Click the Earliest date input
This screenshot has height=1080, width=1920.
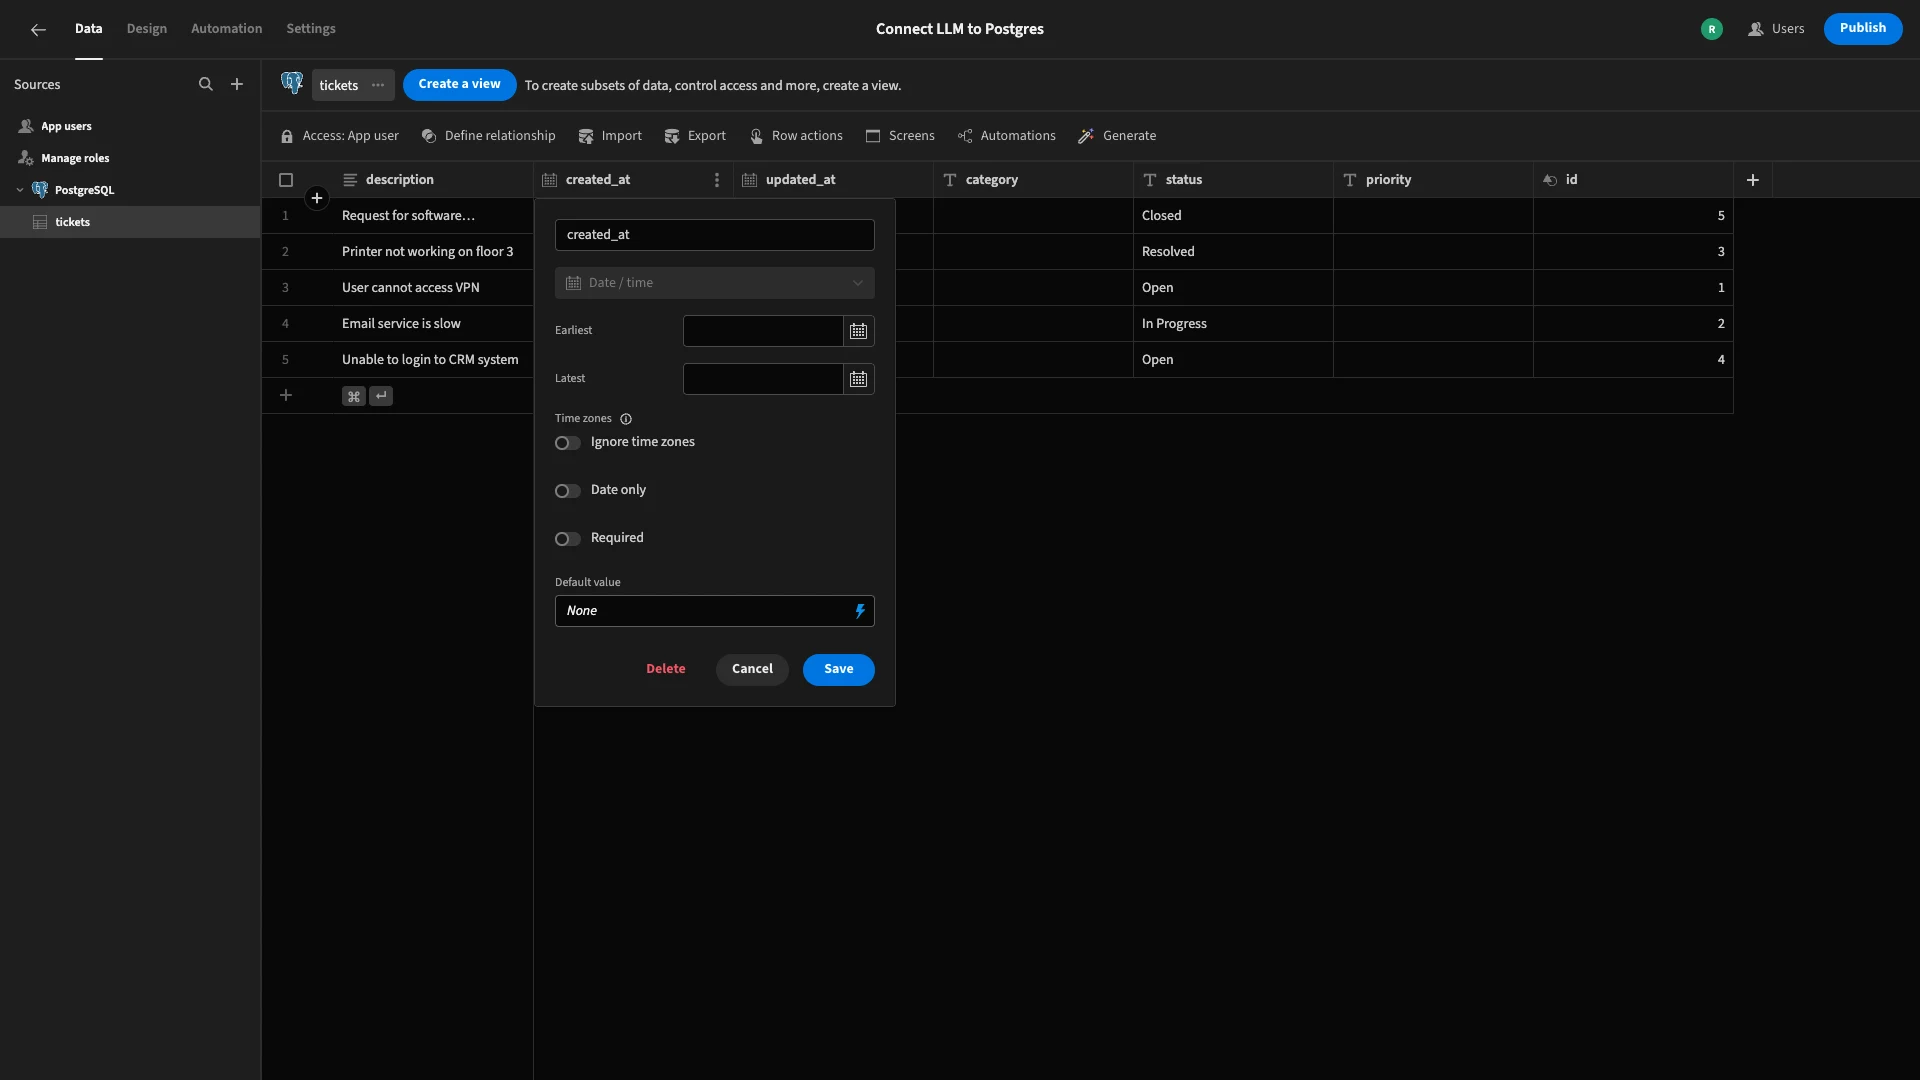763,331
